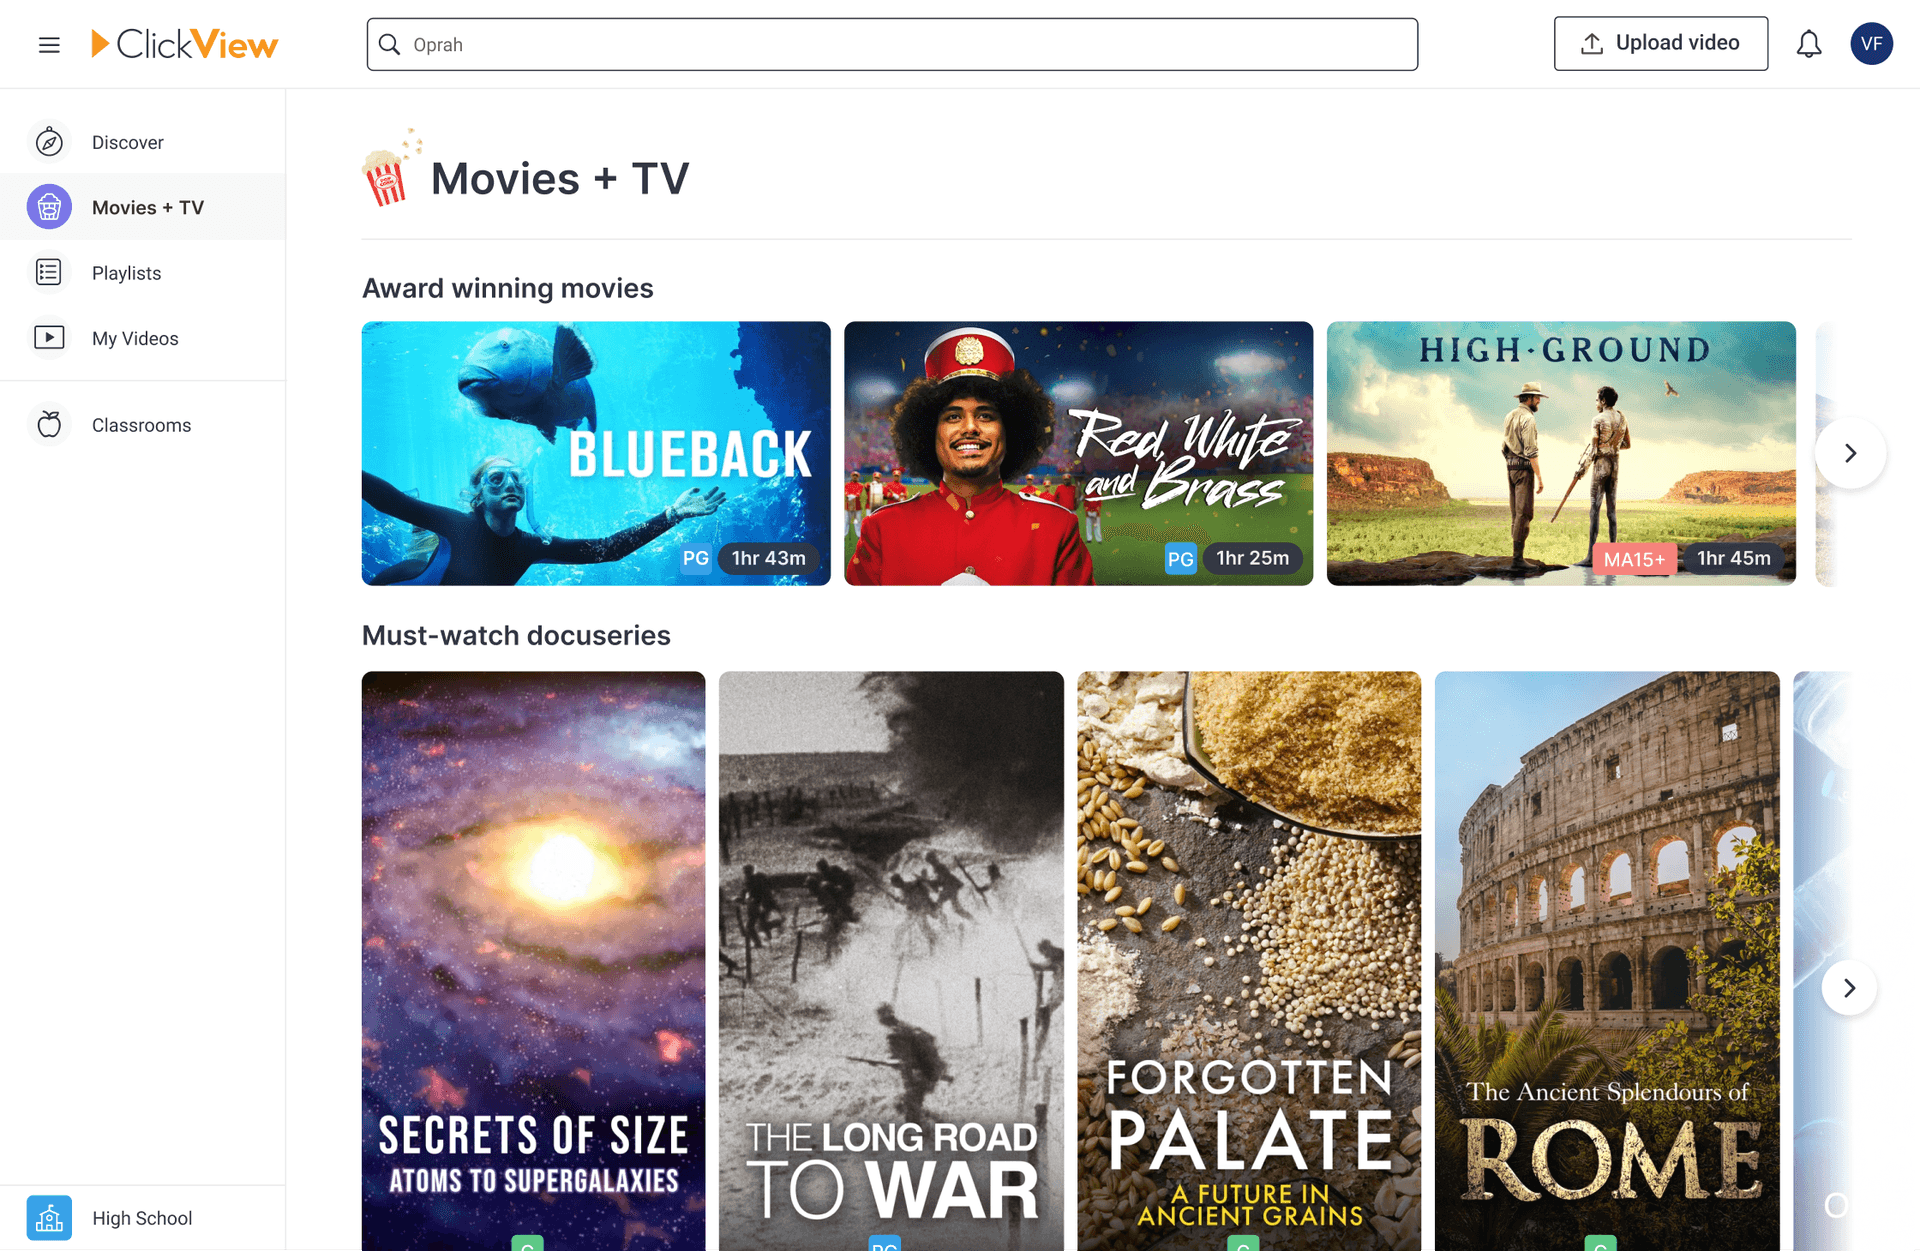Open Playlists from the sidebar
This screenshot has height=1251, width=1920.
[126, 272]
